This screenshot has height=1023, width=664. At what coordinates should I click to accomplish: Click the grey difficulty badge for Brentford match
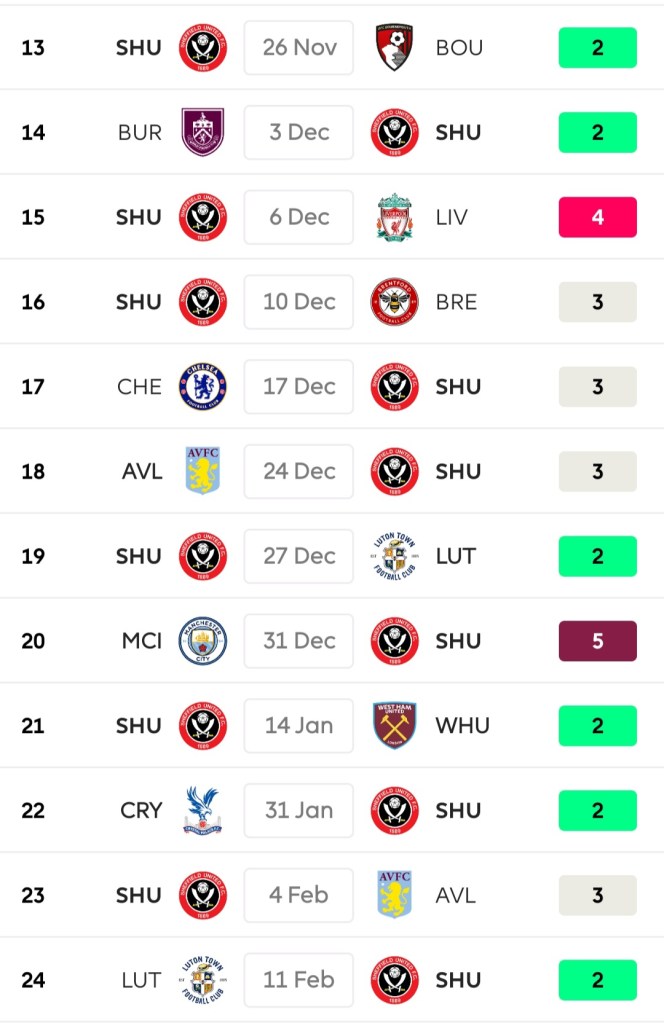(597, 302)
